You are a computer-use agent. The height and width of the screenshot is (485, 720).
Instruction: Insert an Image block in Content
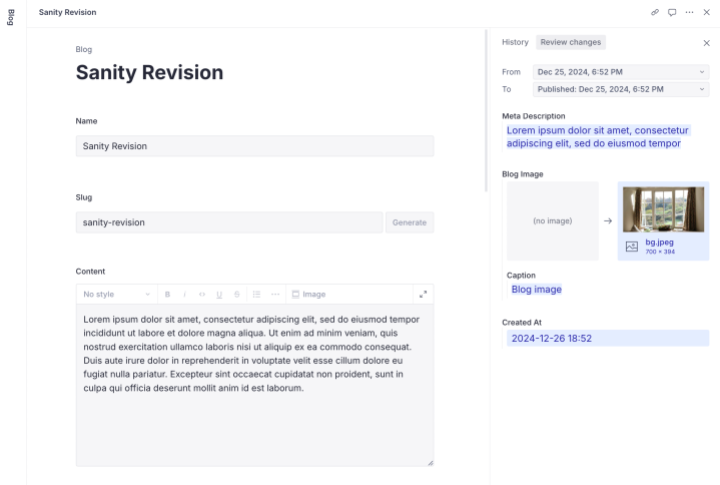point(308,294)
